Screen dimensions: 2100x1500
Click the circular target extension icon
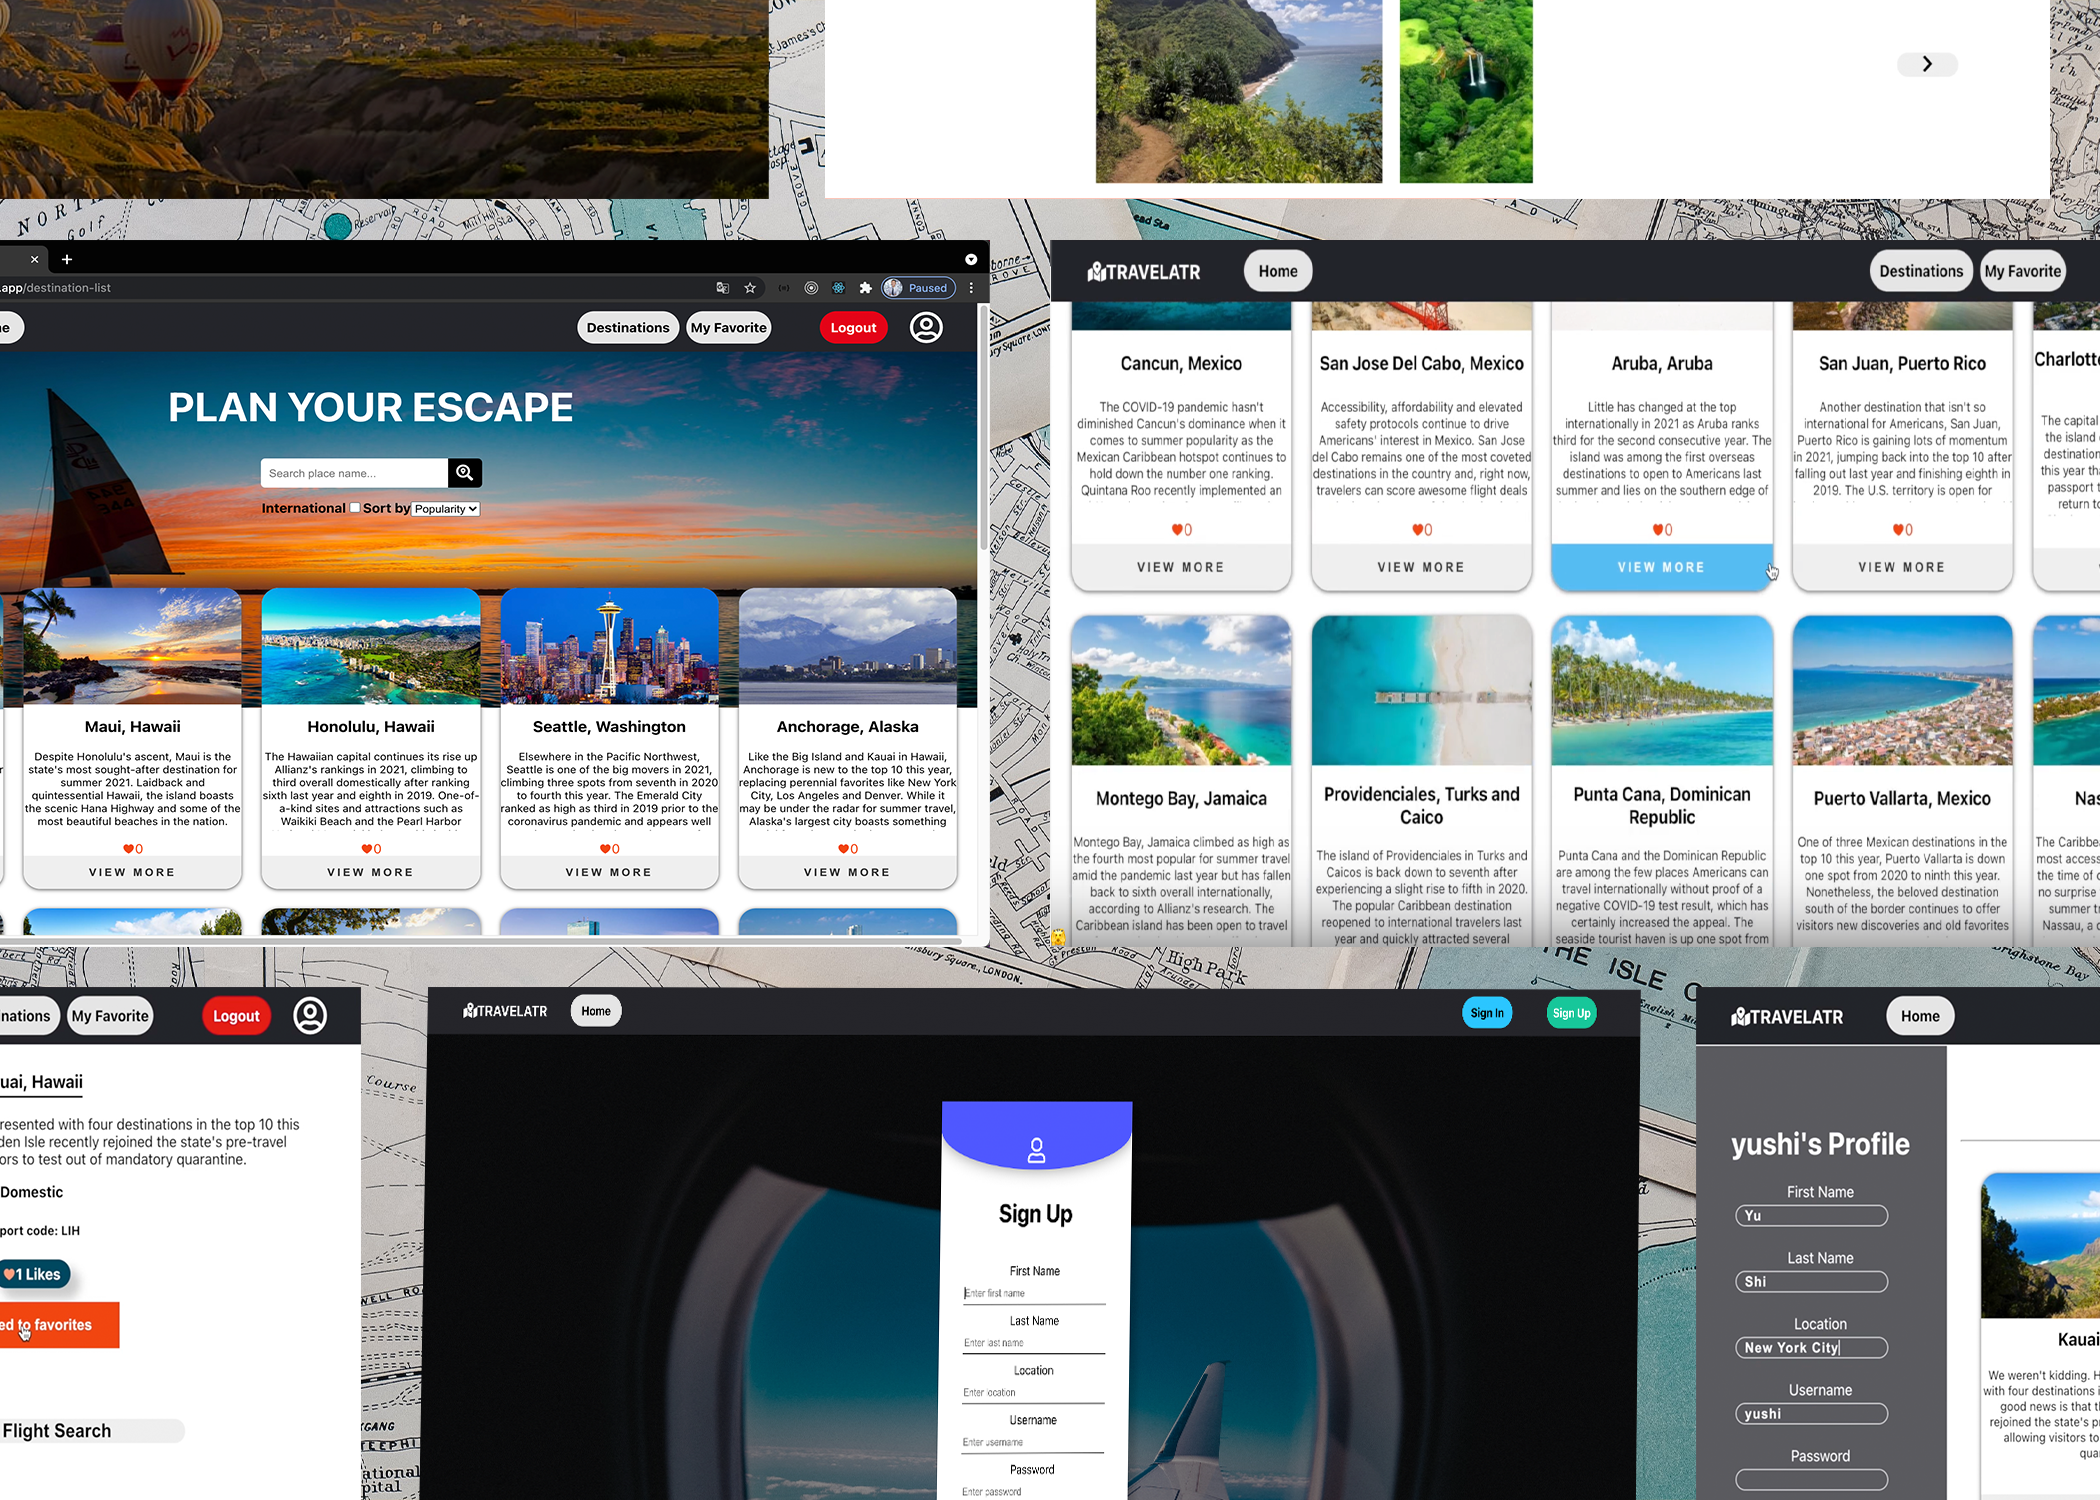(811, 288)
